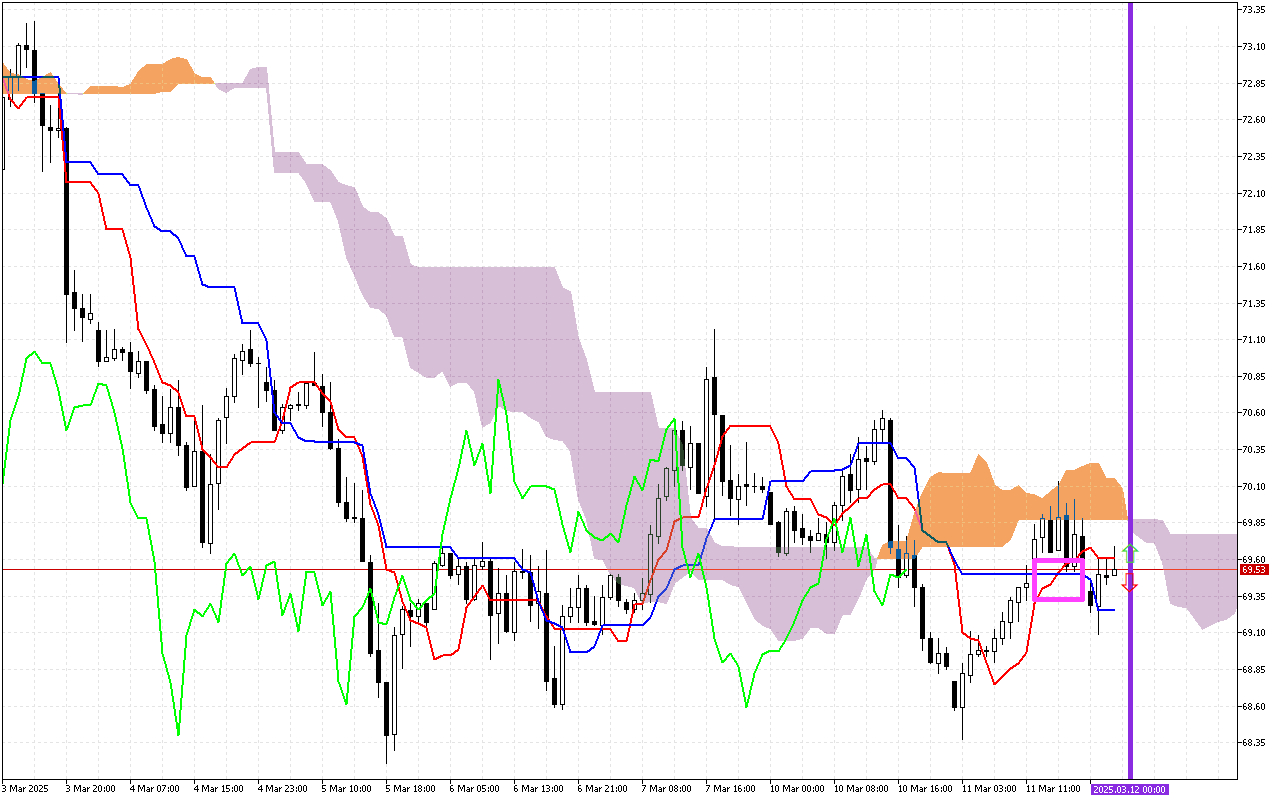Click the red down arrow marker
Screen dimensions: 1280x800
tap(1129, 585)
